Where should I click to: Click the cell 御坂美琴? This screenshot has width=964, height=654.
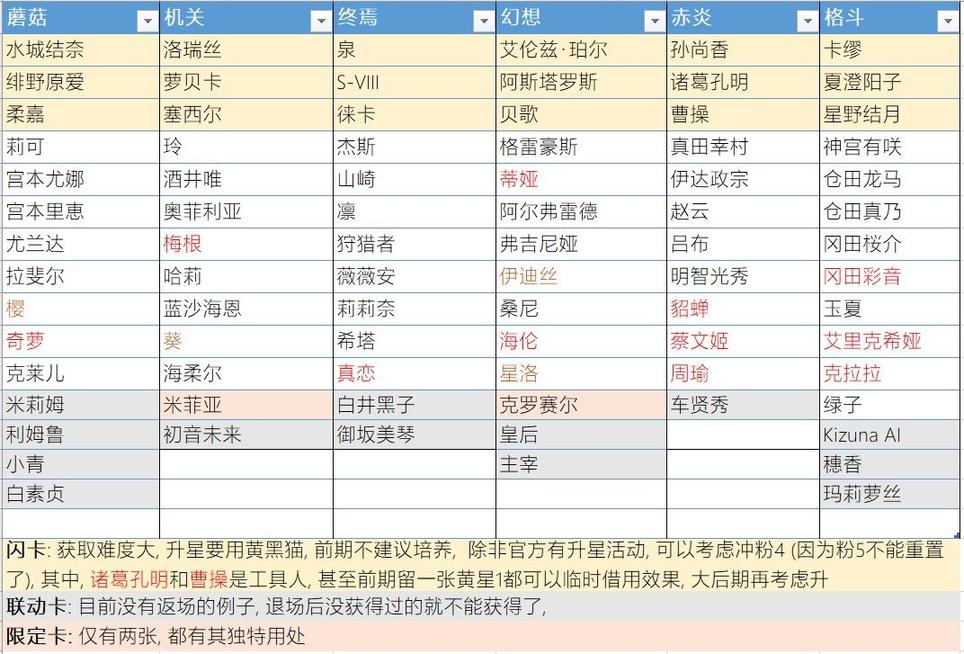tap(414, 435)
